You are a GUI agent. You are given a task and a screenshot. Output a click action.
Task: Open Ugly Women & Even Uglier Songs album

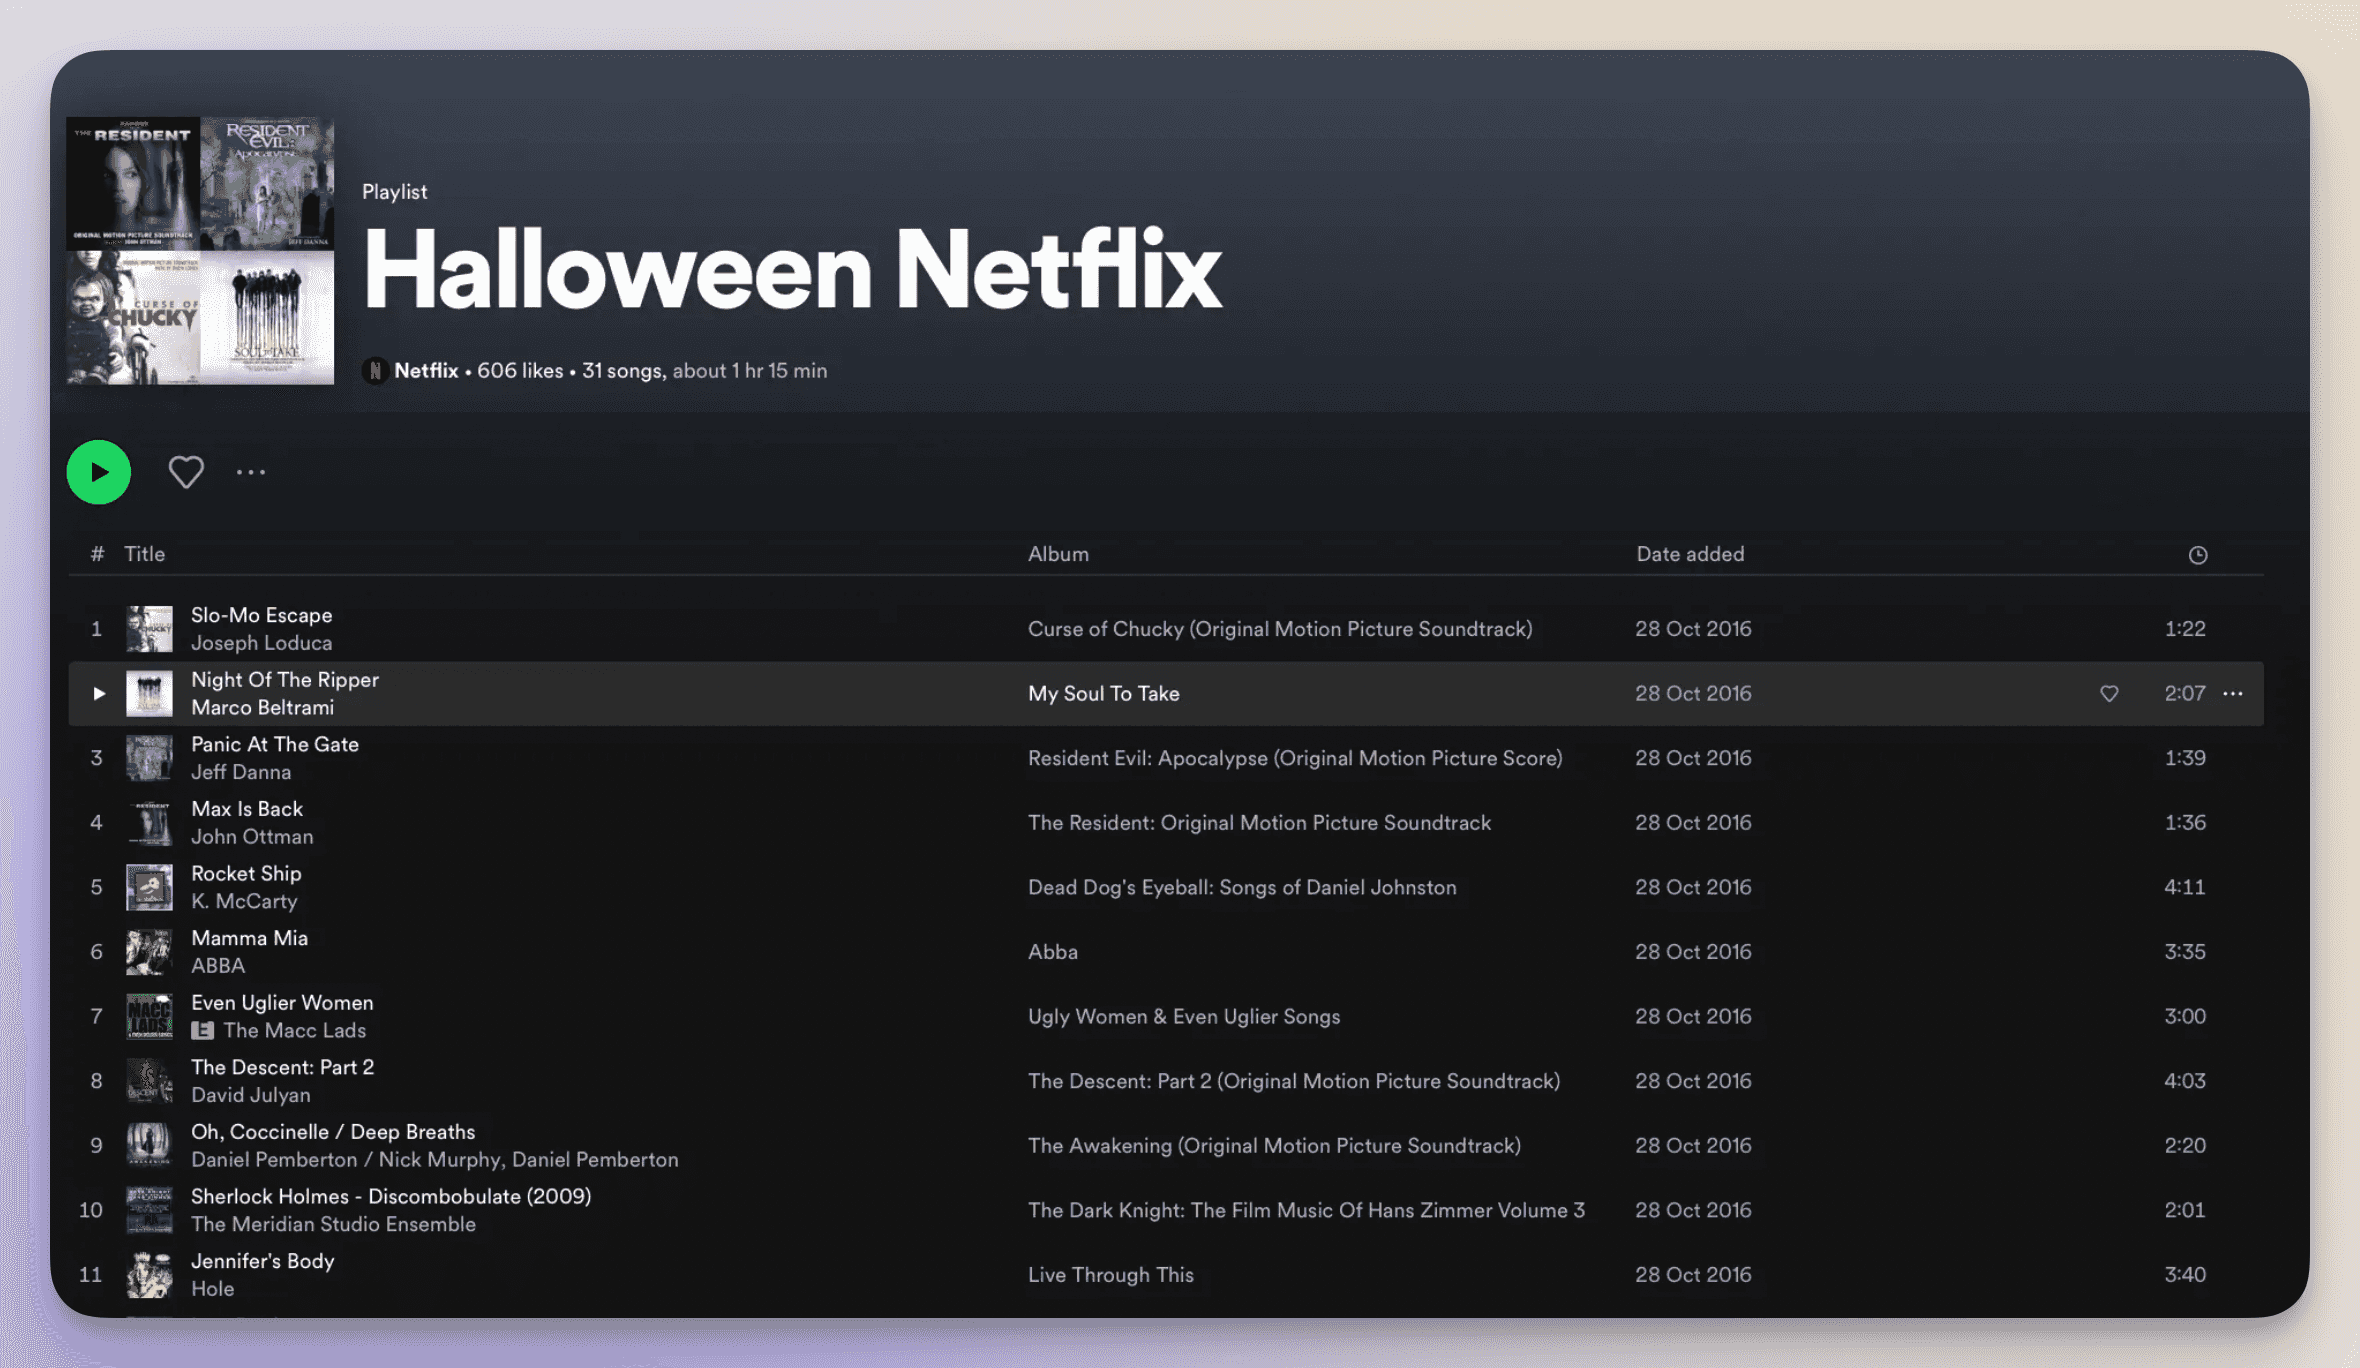click(1184, 1016)
